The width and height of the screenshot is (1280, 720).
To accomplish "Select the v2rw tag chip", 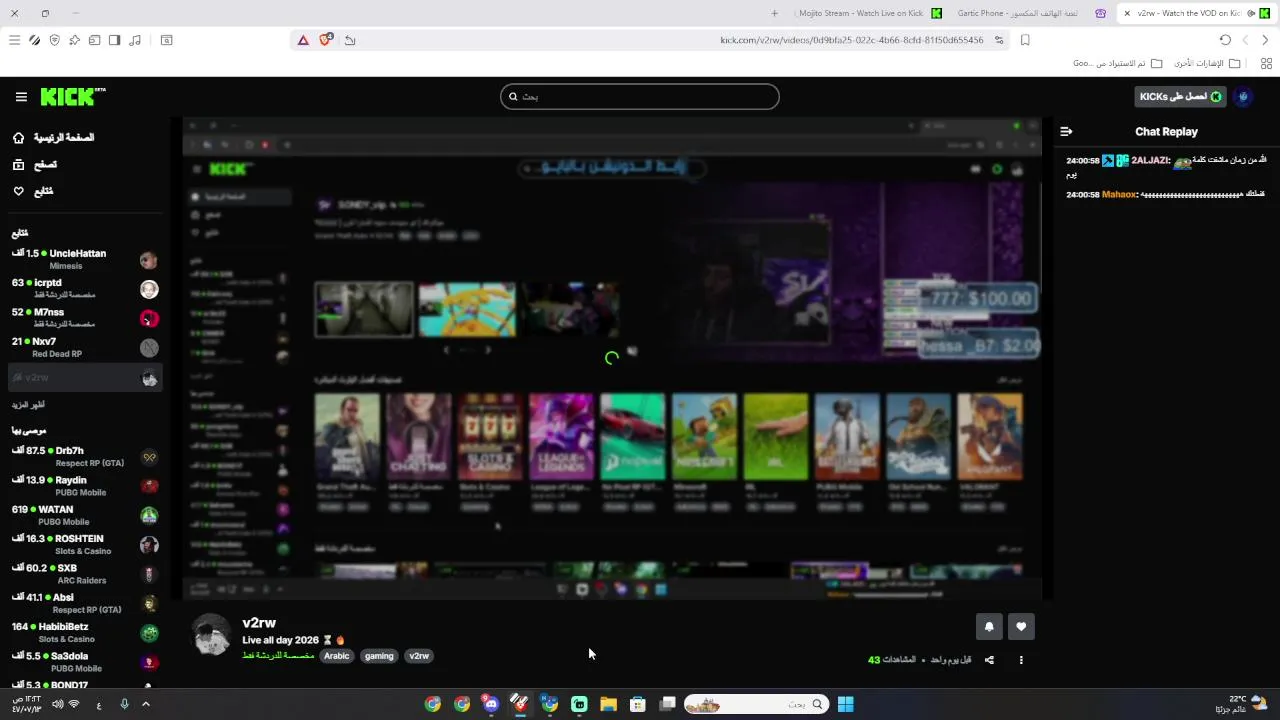I will point(419,656).
